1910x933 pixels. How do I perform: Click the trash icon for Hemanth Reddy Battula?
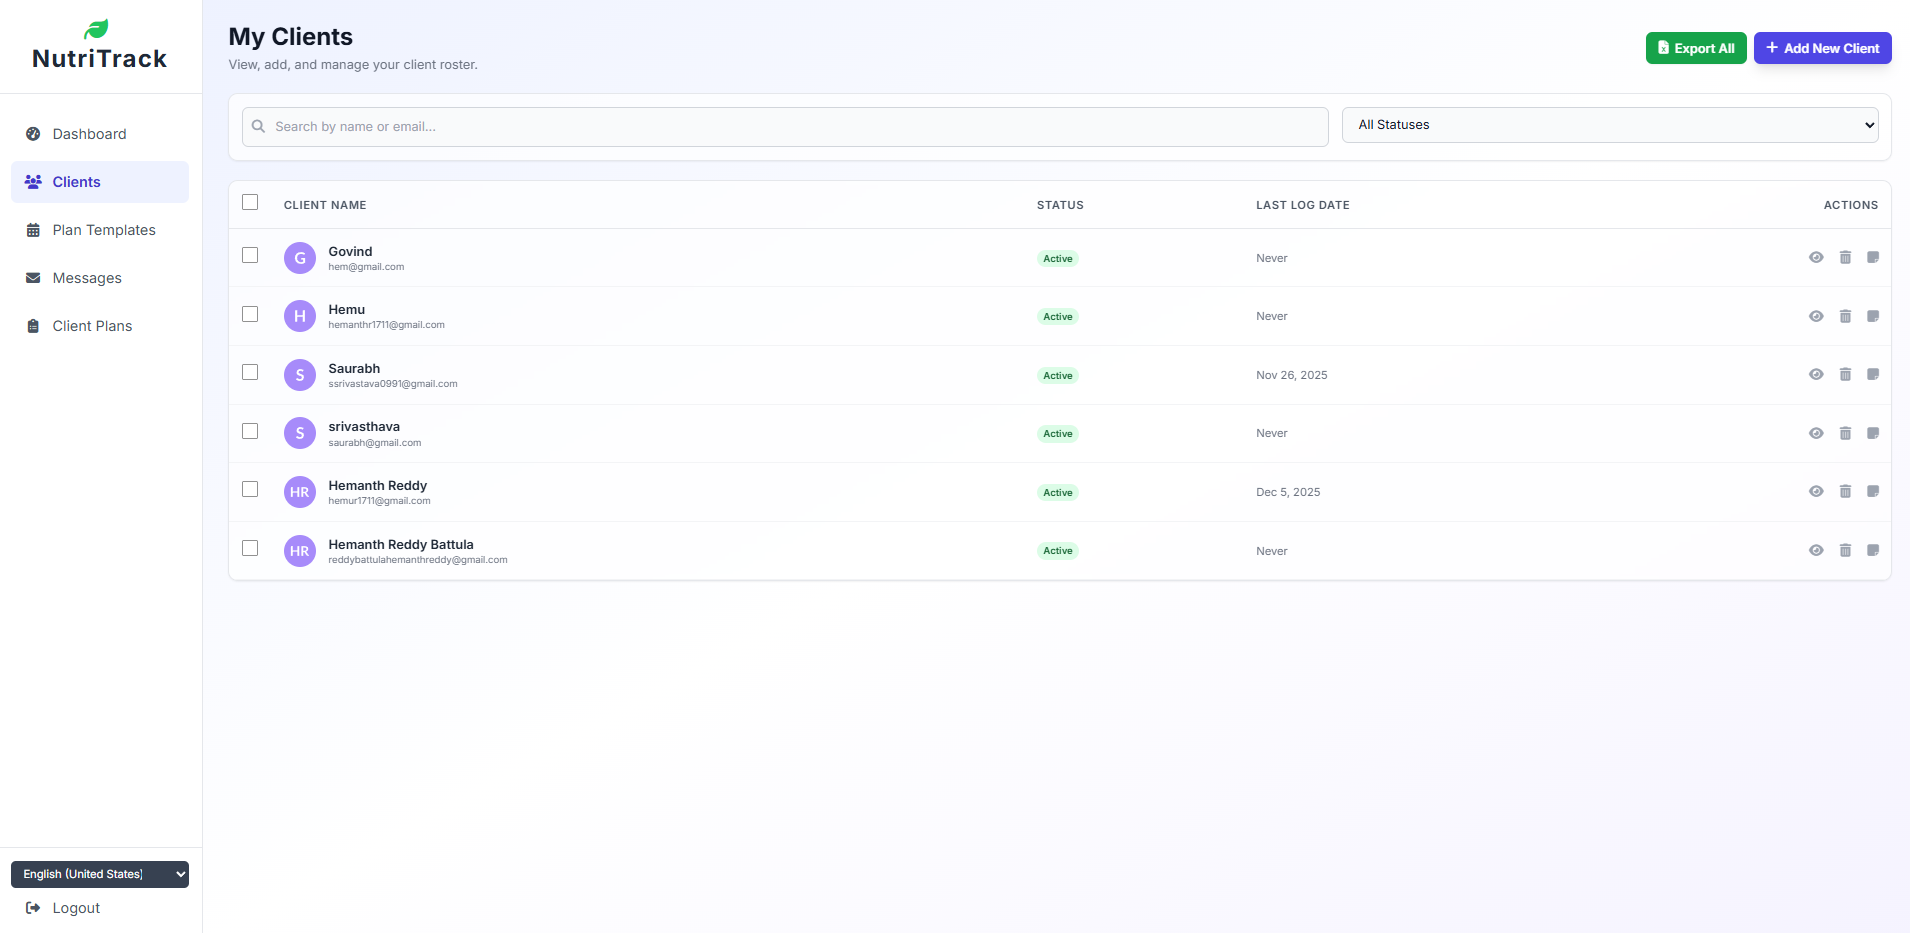click(1844, 550)
